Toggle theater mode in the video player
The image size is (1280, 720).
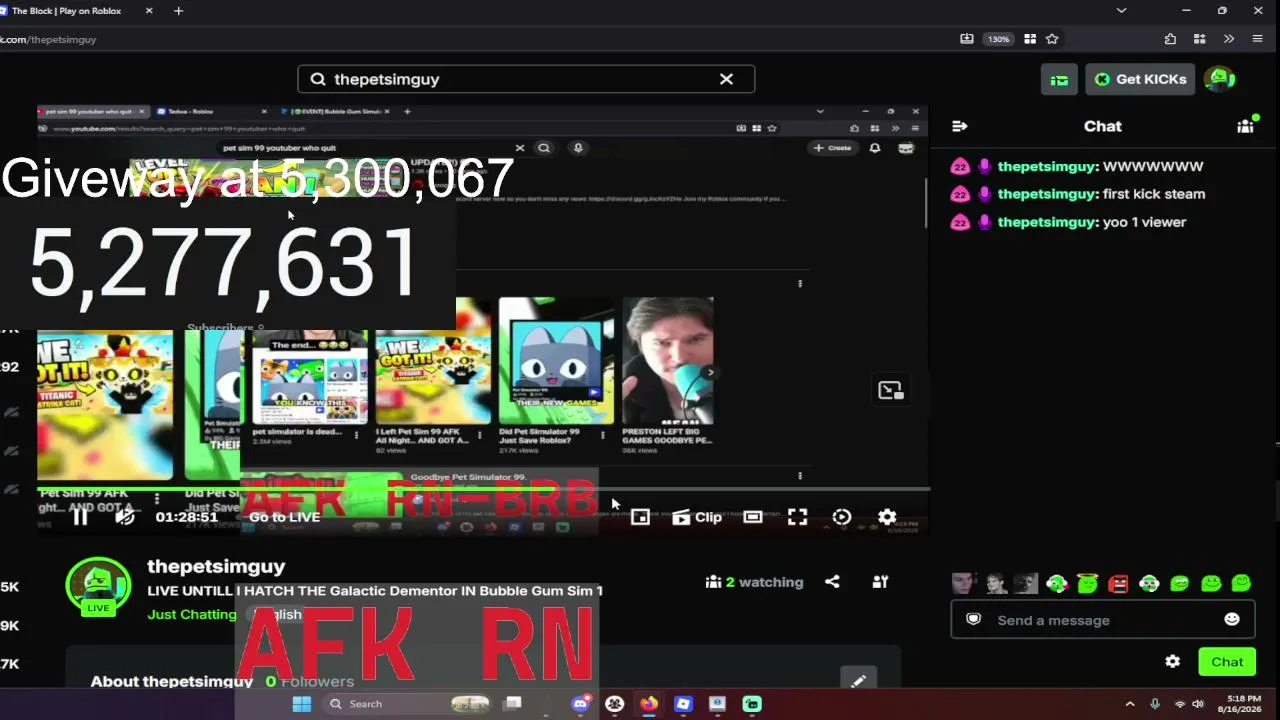[x=753, y=517]
